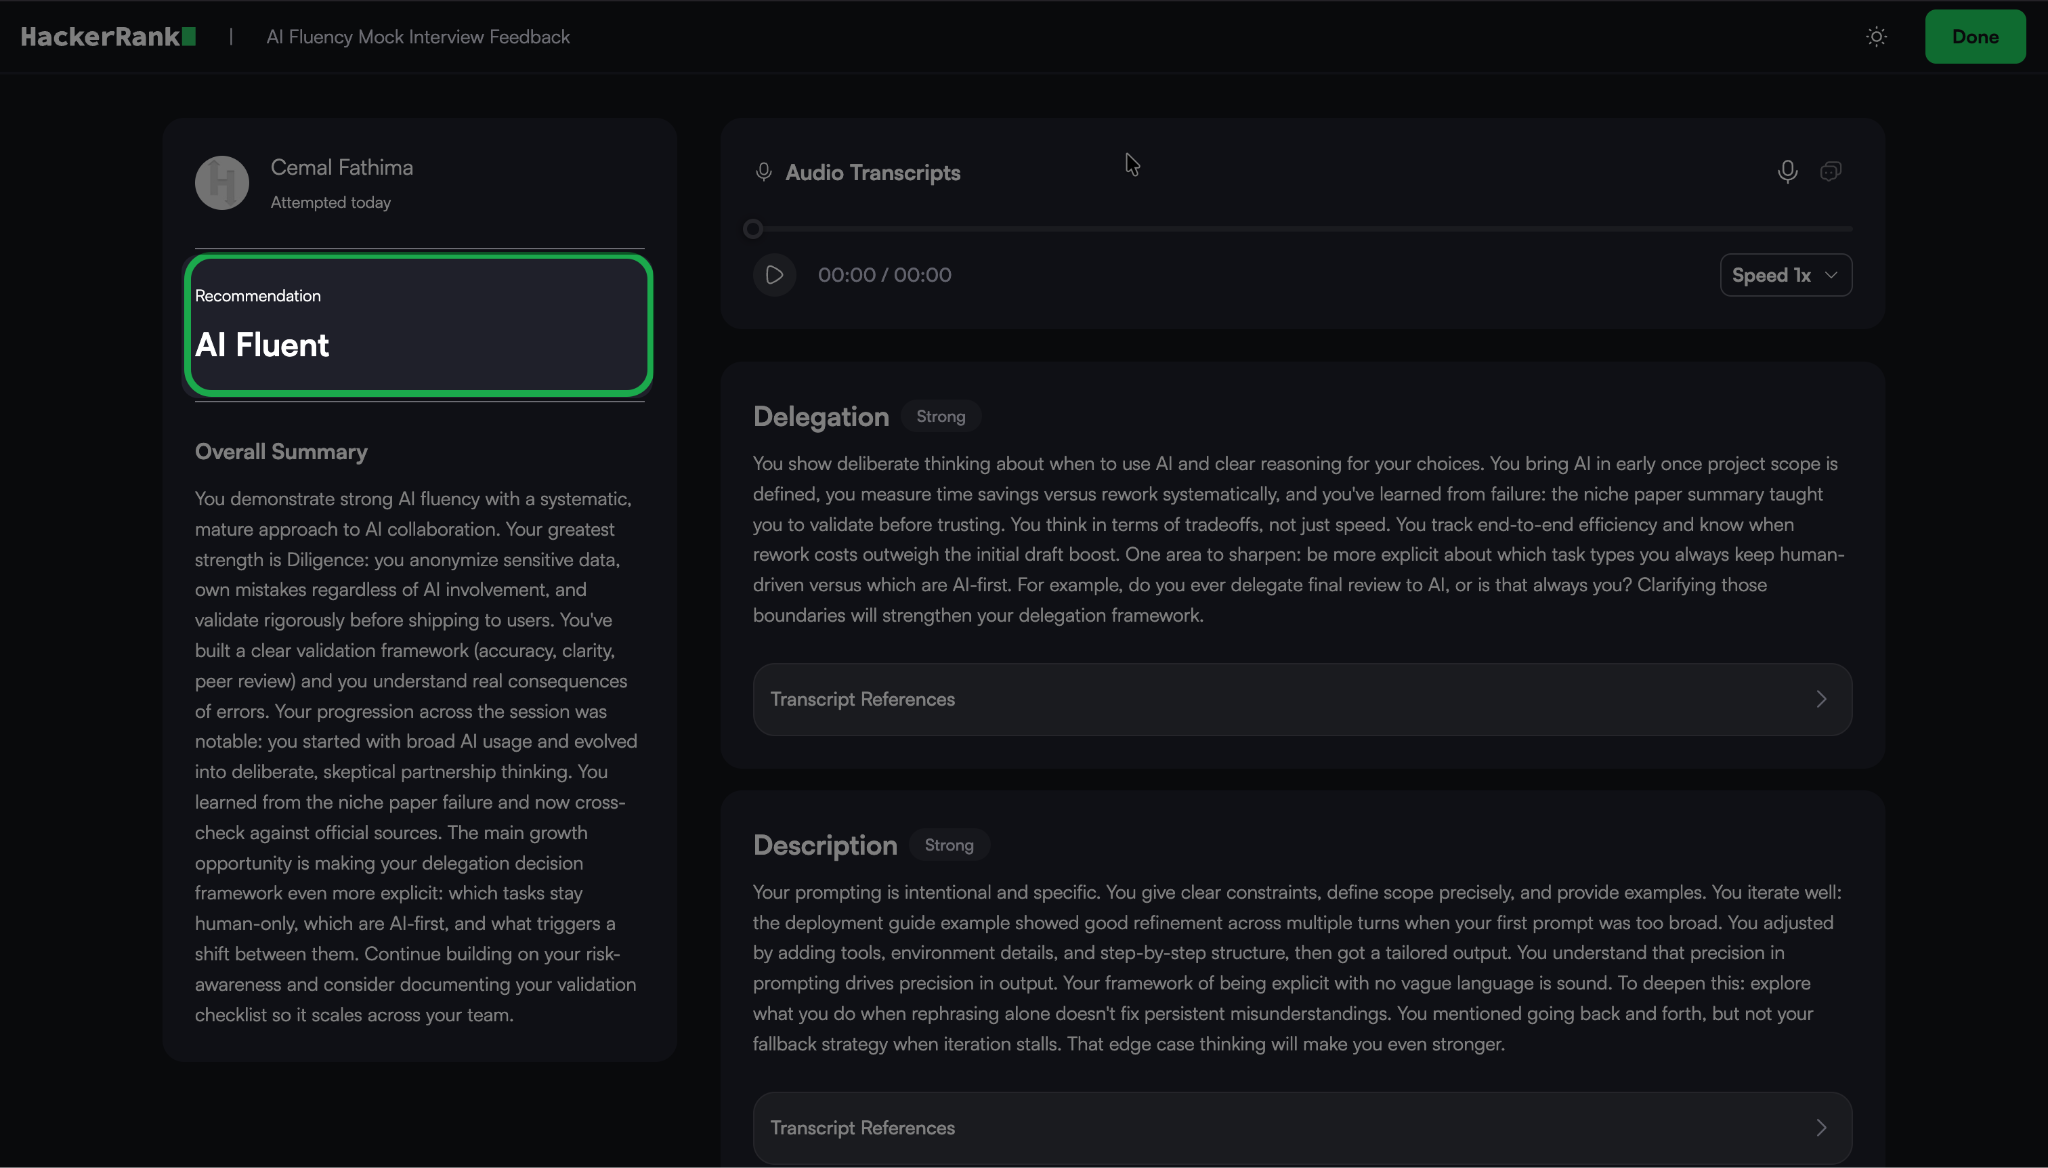Click the Strong badge beside Description

pyautogui.click(x=948, y=845)
